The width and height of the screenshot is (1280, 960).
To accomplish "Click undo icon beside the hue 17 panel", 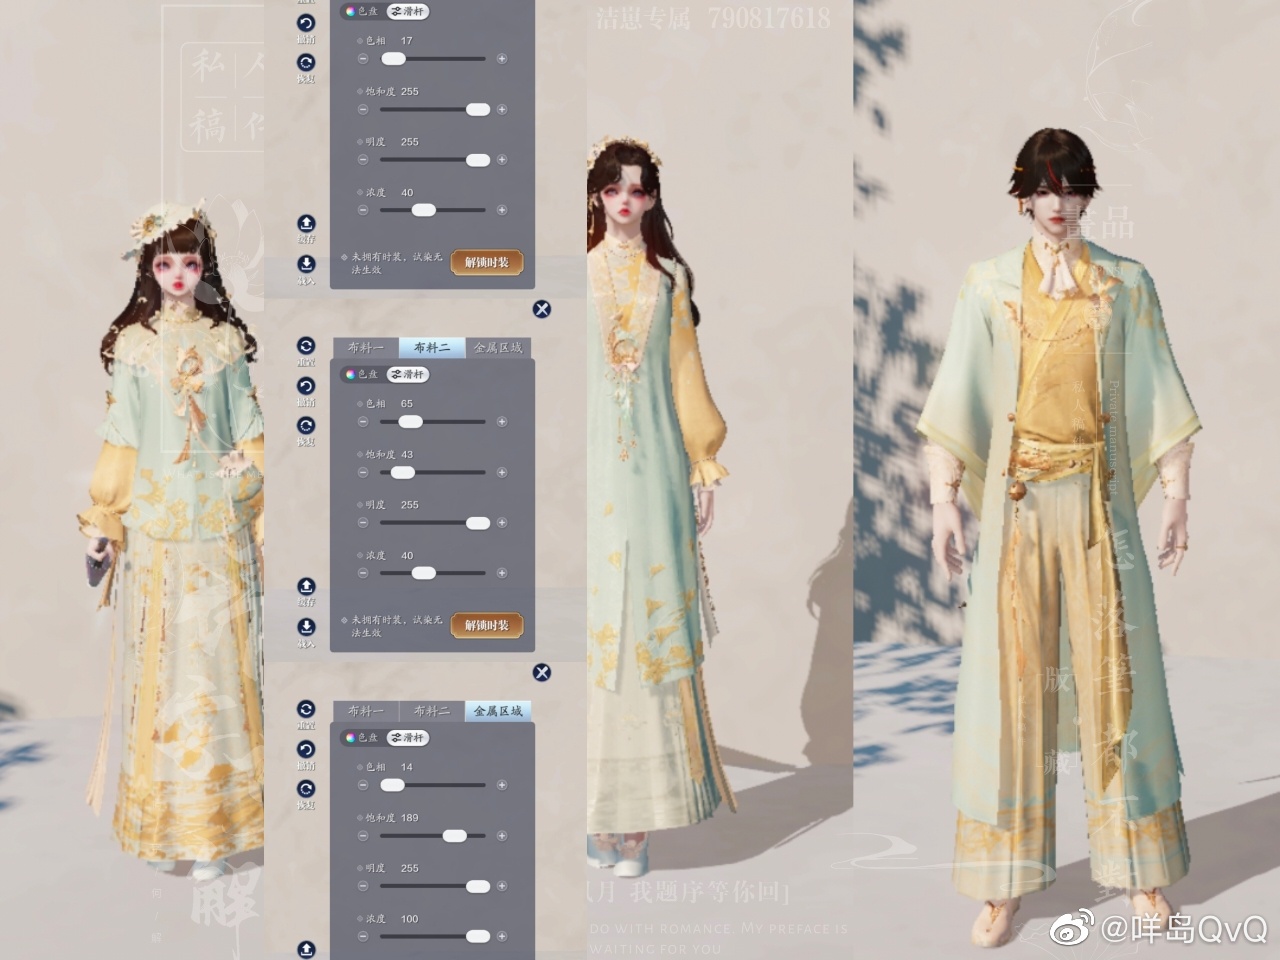I will click(x=306, y=23).
